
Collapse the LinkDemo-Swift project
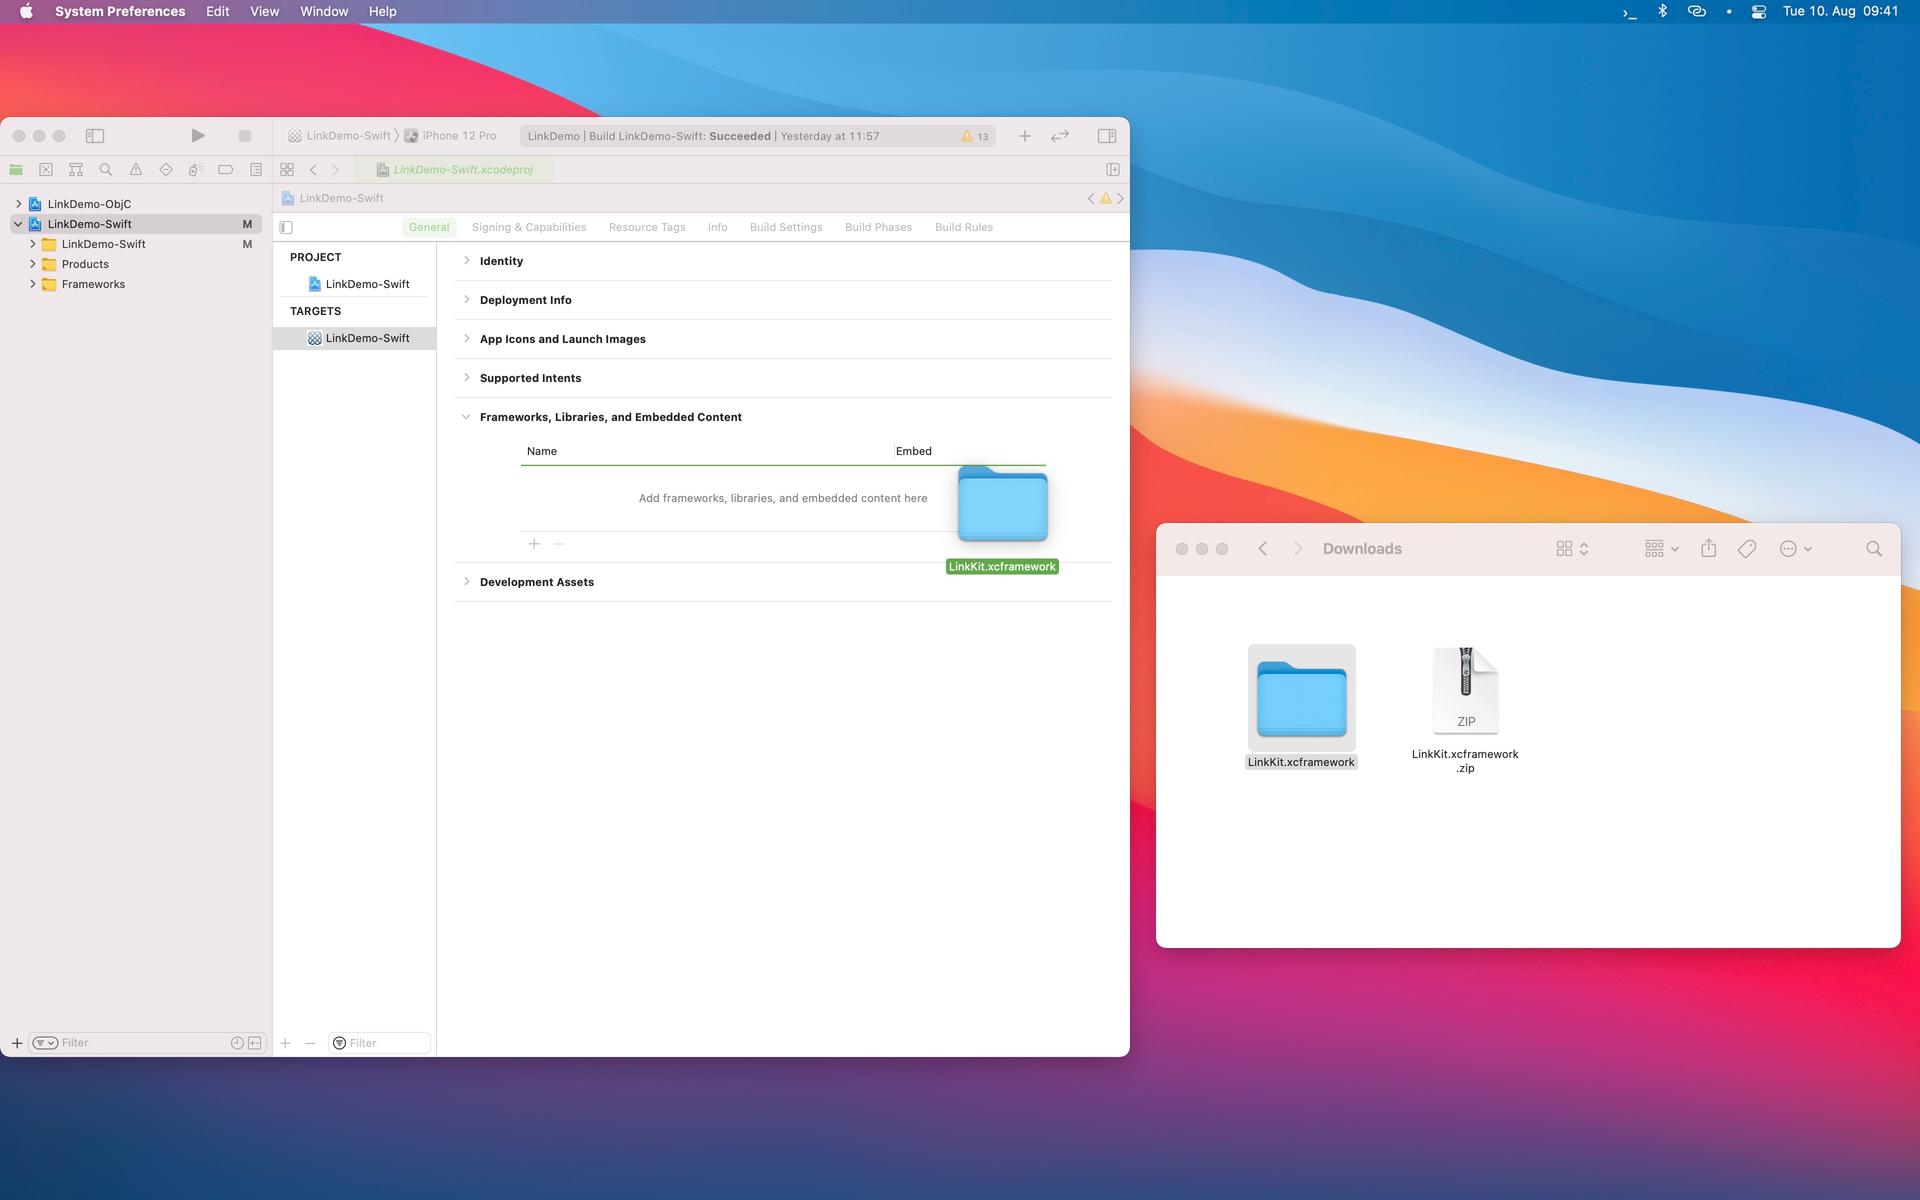(x=18, y=224)
